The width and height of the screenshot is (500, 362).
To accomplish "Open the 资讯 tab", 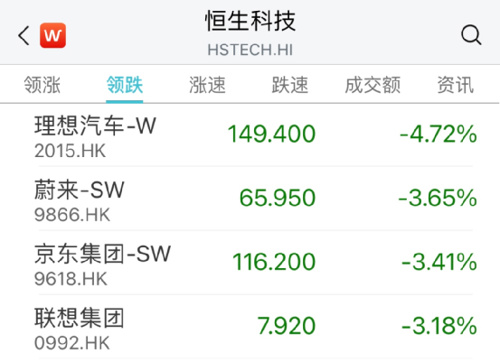I will [x=455, y=85].
